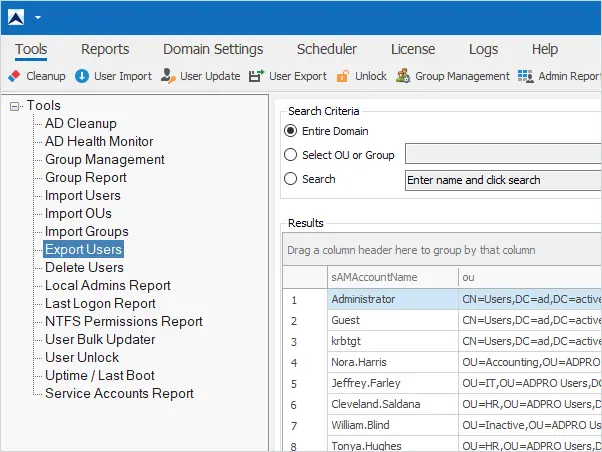Select the Administrator cell in row 1
This screenshot has height=452, width=602.
pos(393,299)
